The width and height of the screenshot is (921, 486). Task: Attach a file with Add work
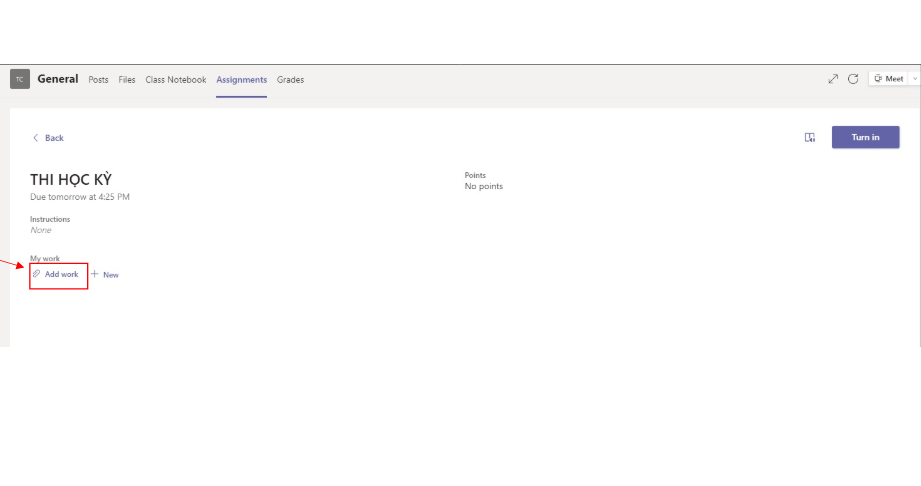pyautogui.click(x=56, y=274)
